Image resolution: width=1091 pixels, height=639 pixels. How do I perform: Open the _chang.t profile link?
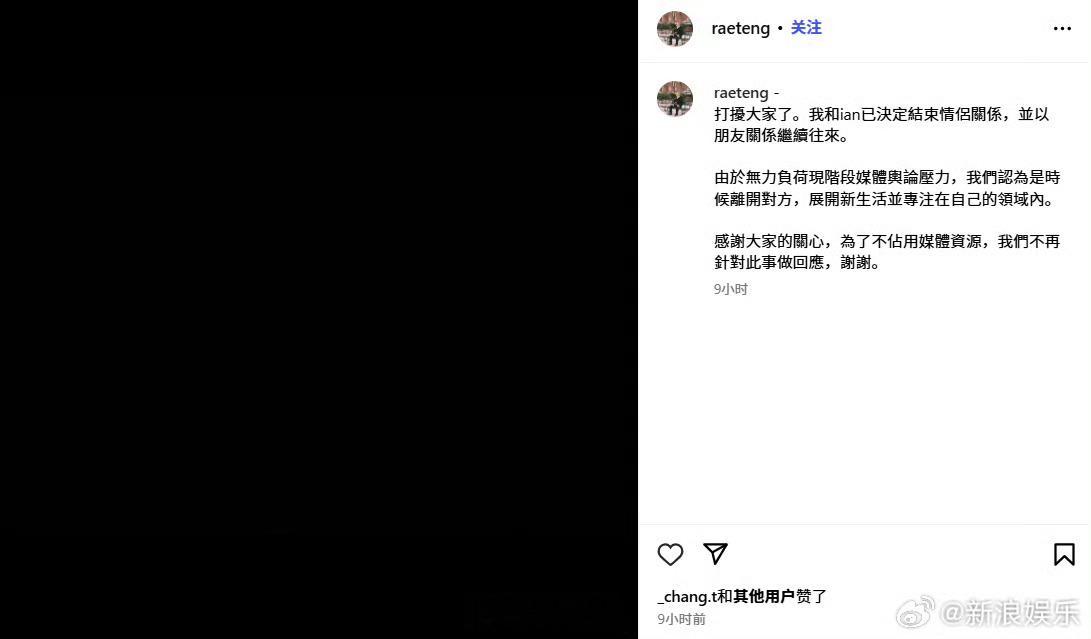pos(687,597)
